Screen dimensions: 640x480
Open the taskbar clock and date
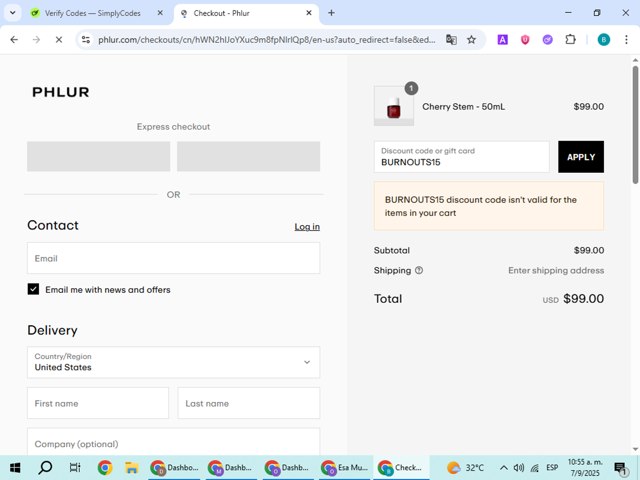point(585,468)
